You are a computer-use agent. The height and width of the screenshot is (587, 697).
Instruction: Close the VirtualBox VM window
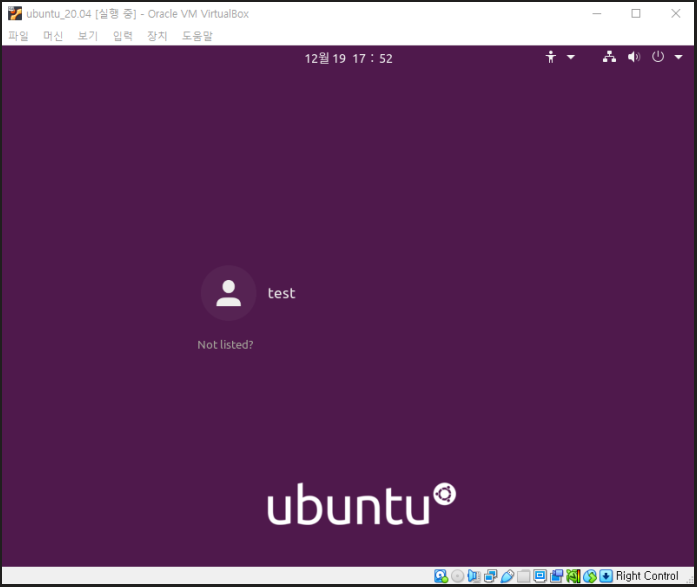676,14
